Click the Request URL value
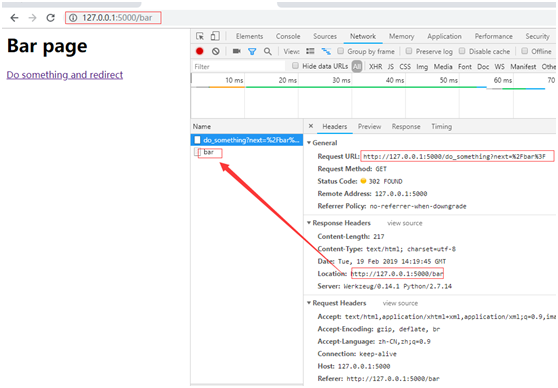Viewport: 558px width, 388px height. click(454, 157)
